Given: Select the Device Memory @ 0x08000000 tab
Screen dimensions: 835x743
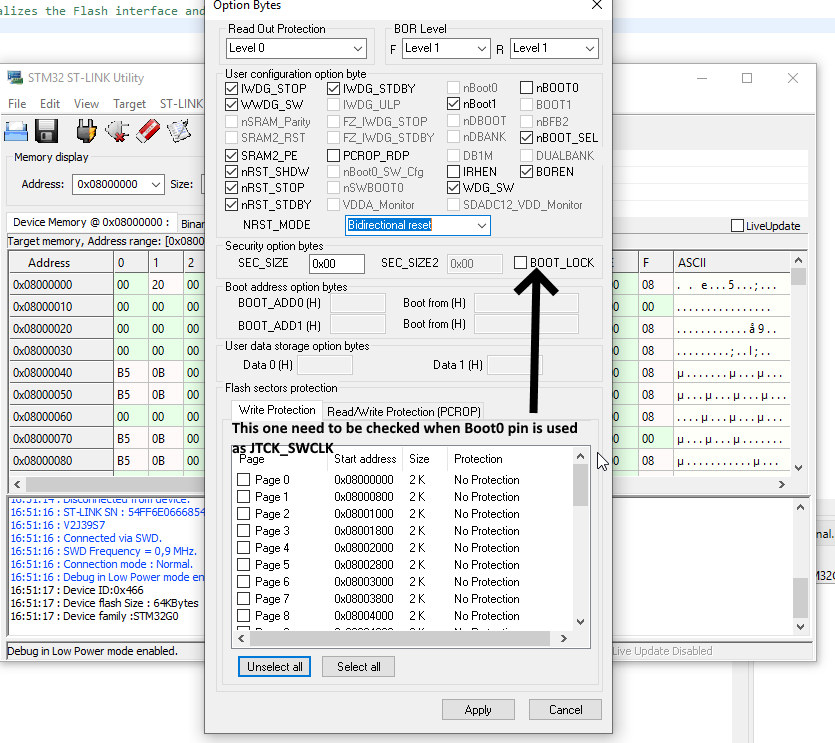Looking at the screenshot, I should click(x=91, y=223).
